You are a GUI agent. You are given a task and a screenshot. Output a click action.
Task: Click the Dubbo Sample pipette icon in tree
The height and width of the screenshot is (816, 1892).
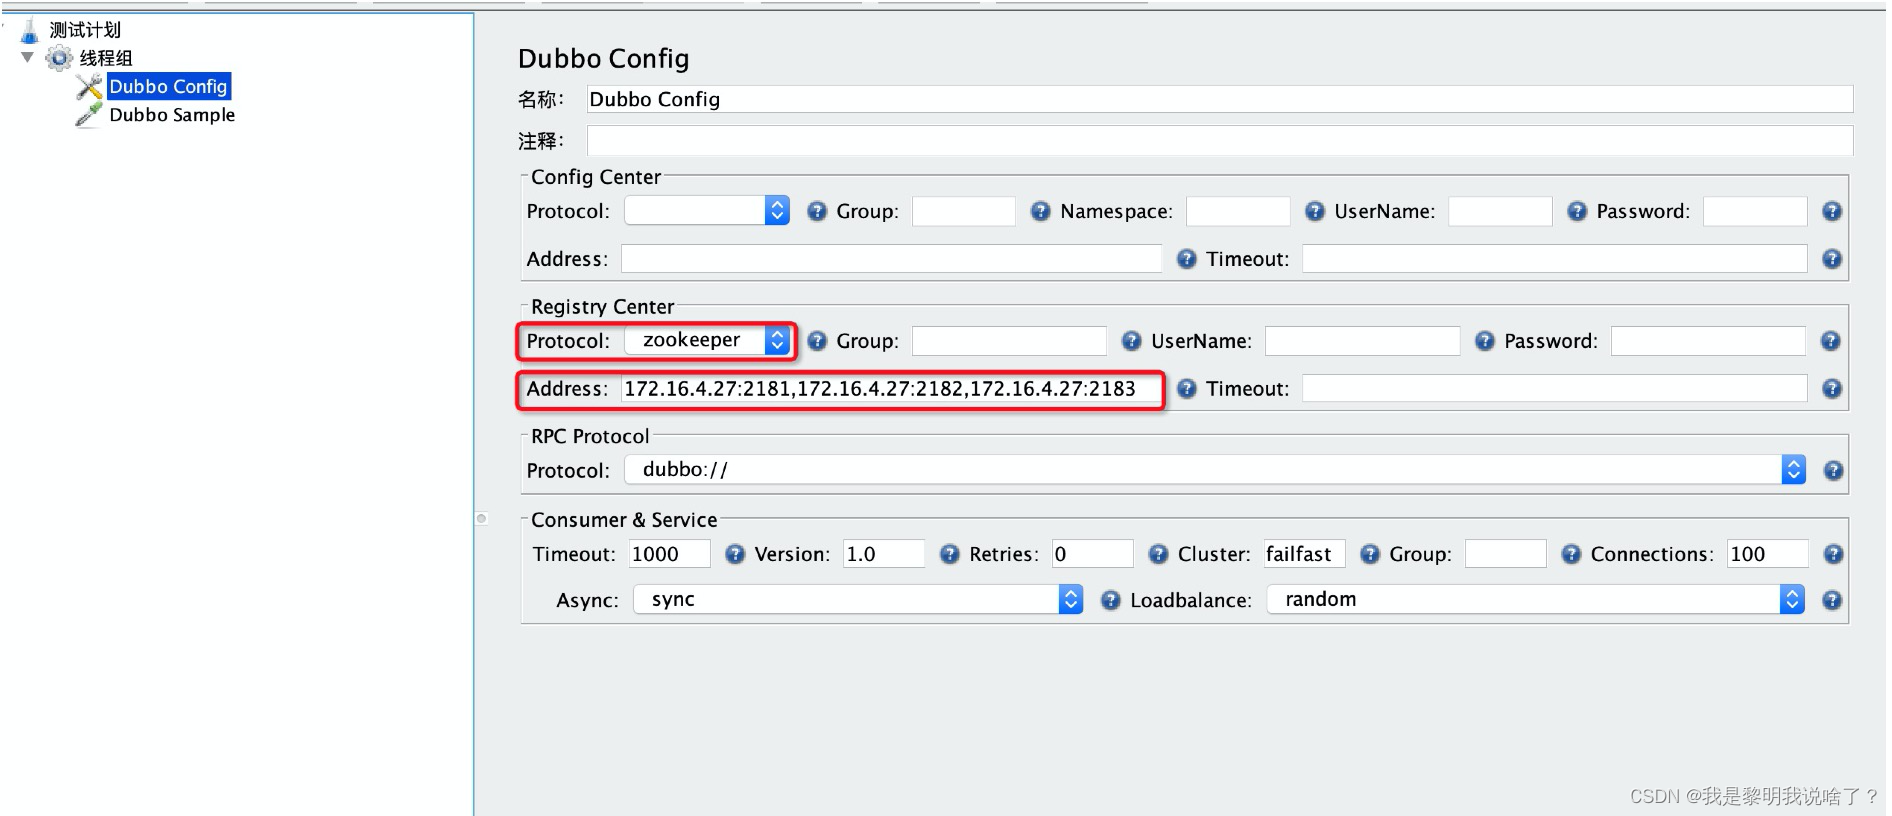89,115
